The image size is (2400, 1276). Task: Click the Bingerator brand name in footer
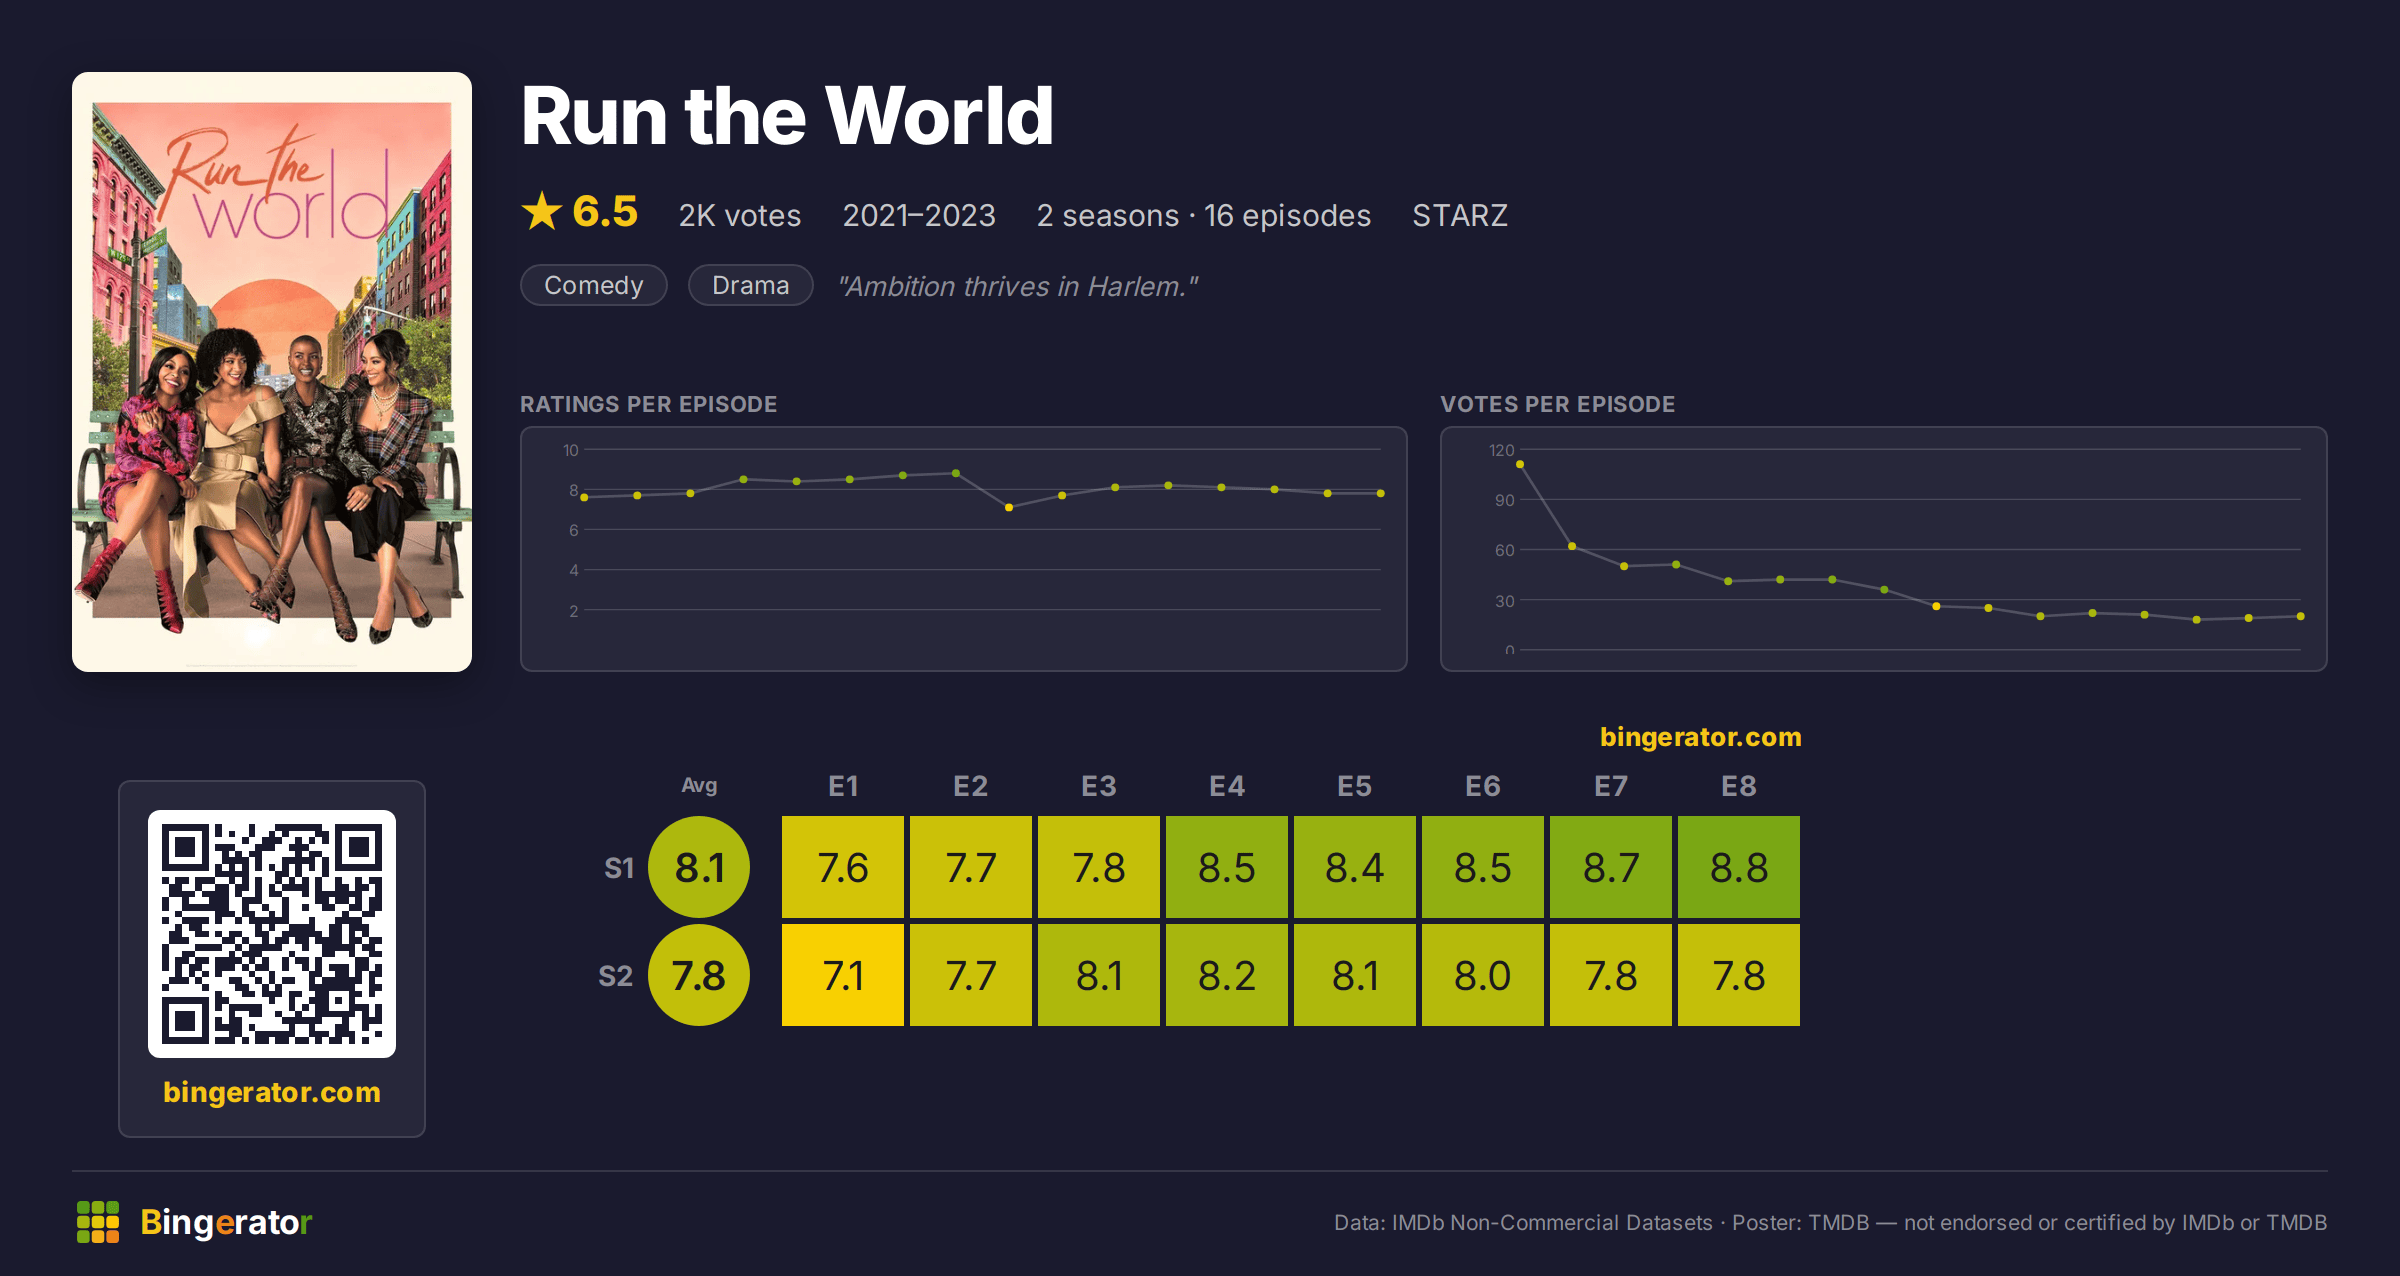click(226, 1222)
